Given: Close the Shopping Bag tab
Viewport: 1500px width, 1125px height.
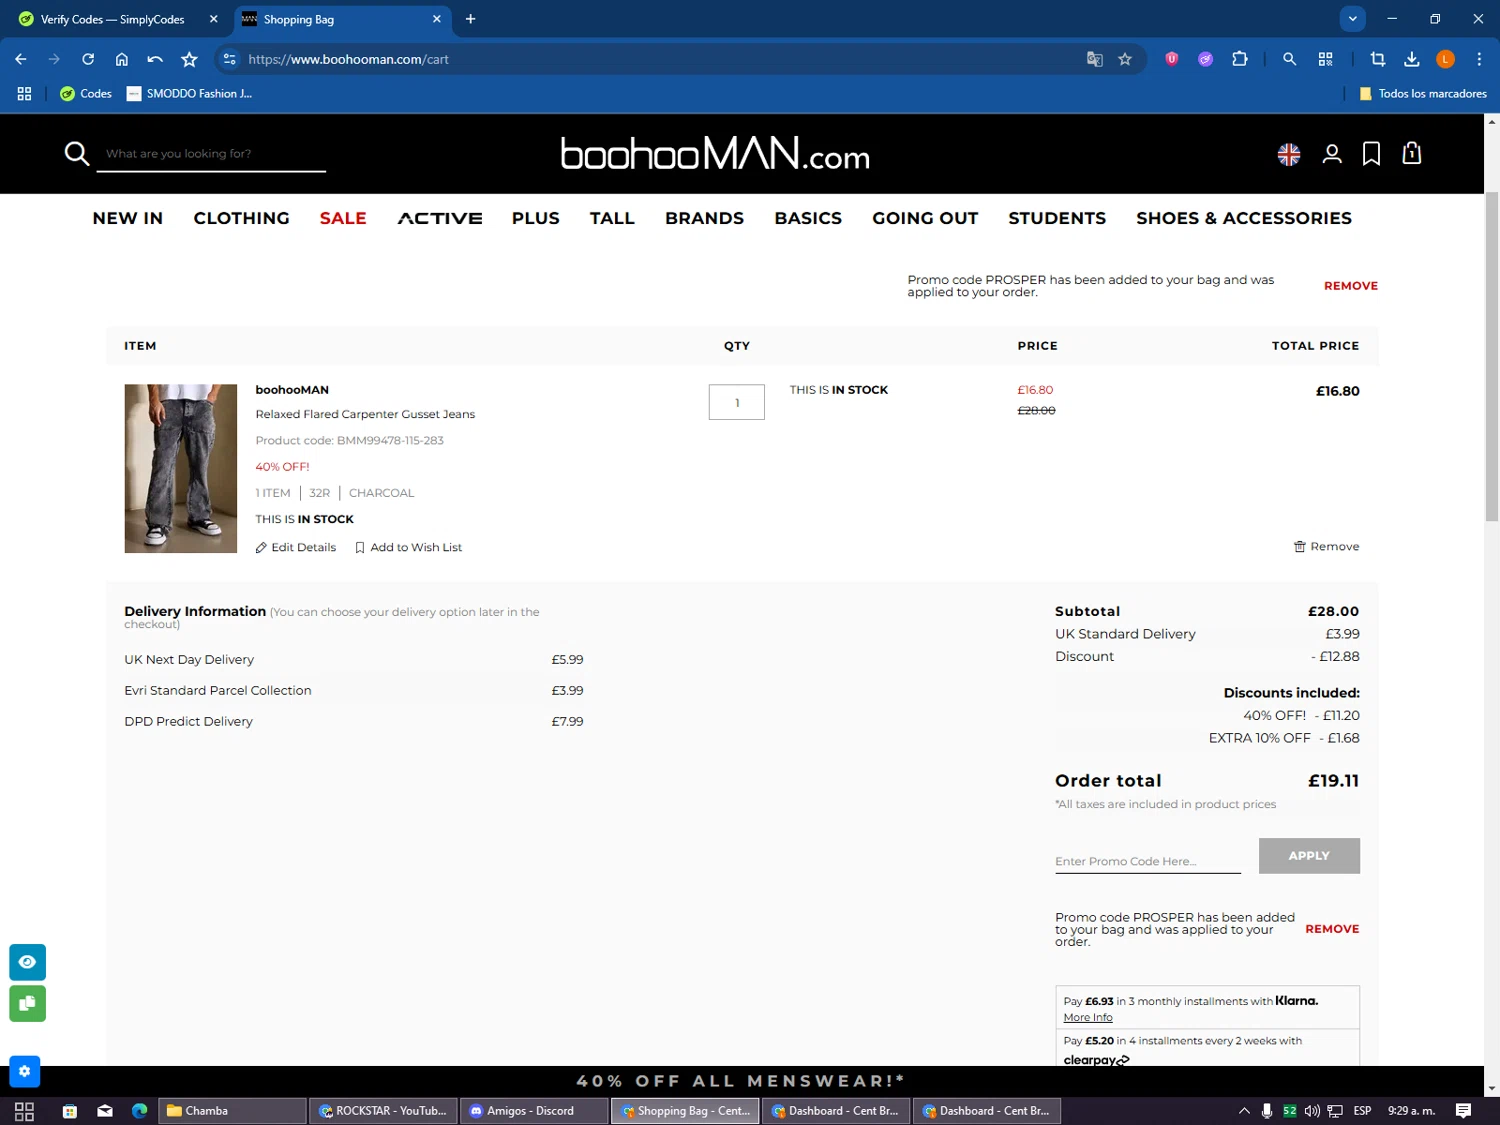Looking at the screenshot, I should [x=437, y=19].
